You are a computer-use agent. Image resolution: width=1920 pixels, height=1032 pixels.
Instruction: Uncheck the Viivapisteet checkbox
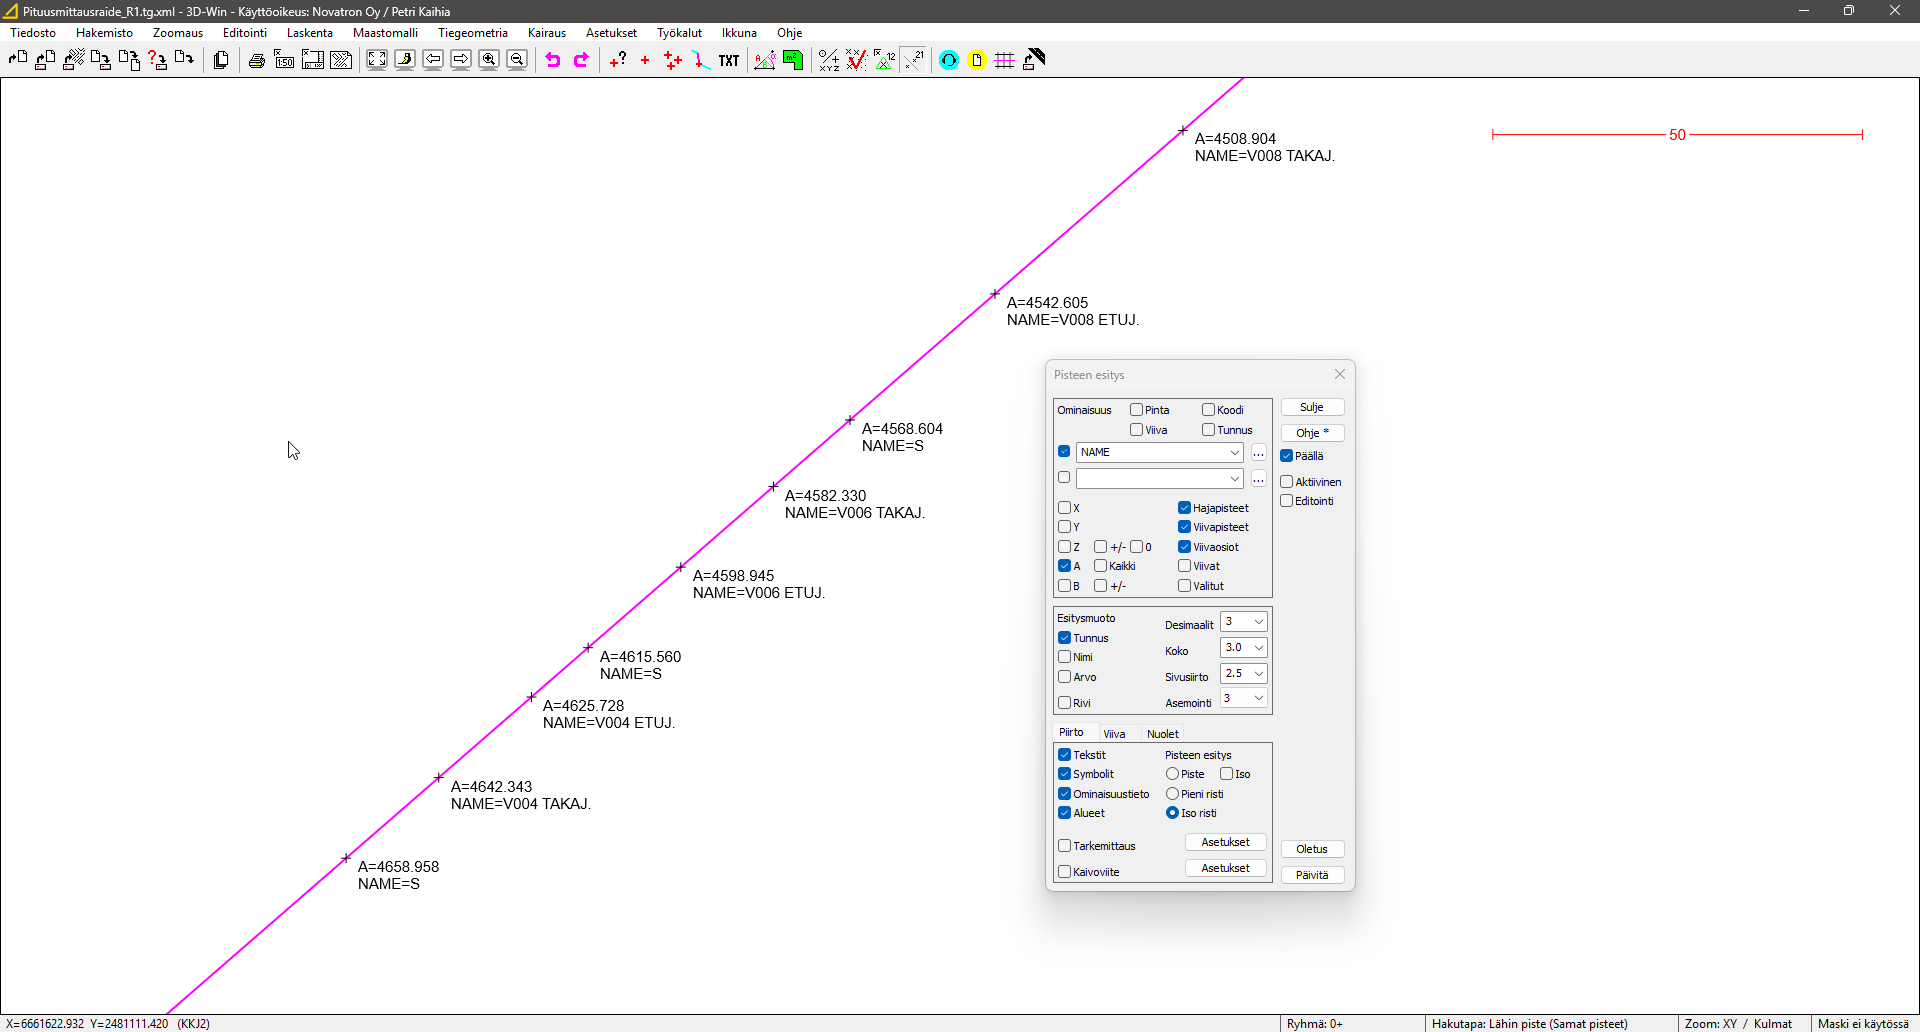point(1184,527)
